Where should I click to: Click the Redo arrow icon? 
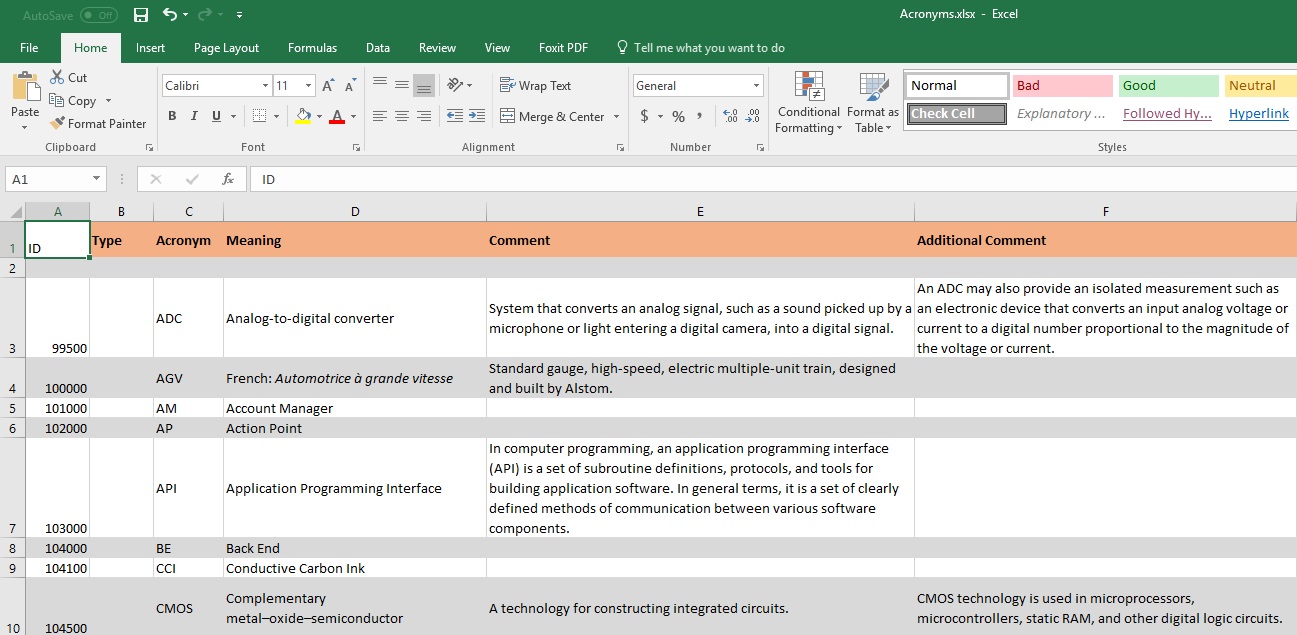[x=207, y=15]
